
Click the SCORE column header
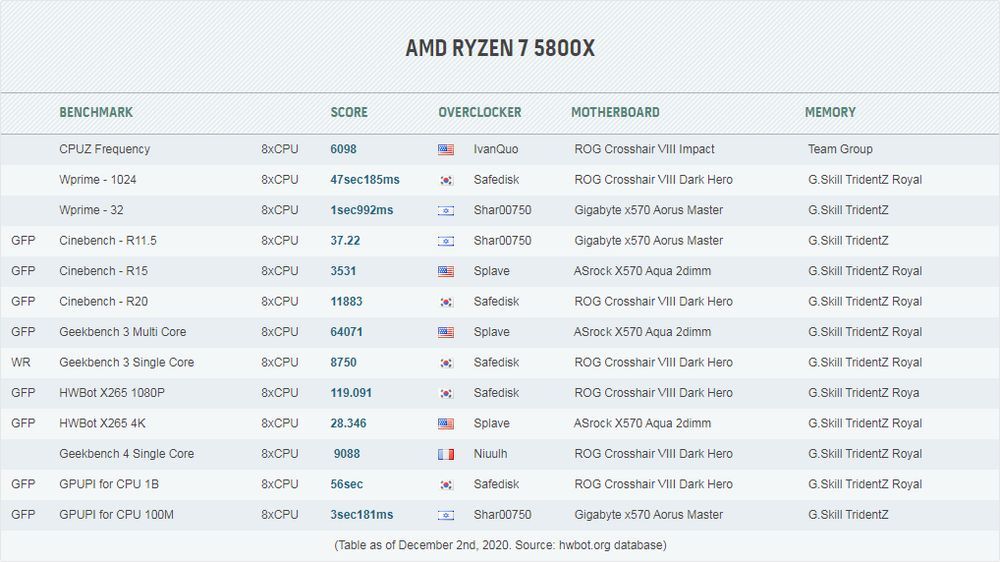(x=349, y=112)
